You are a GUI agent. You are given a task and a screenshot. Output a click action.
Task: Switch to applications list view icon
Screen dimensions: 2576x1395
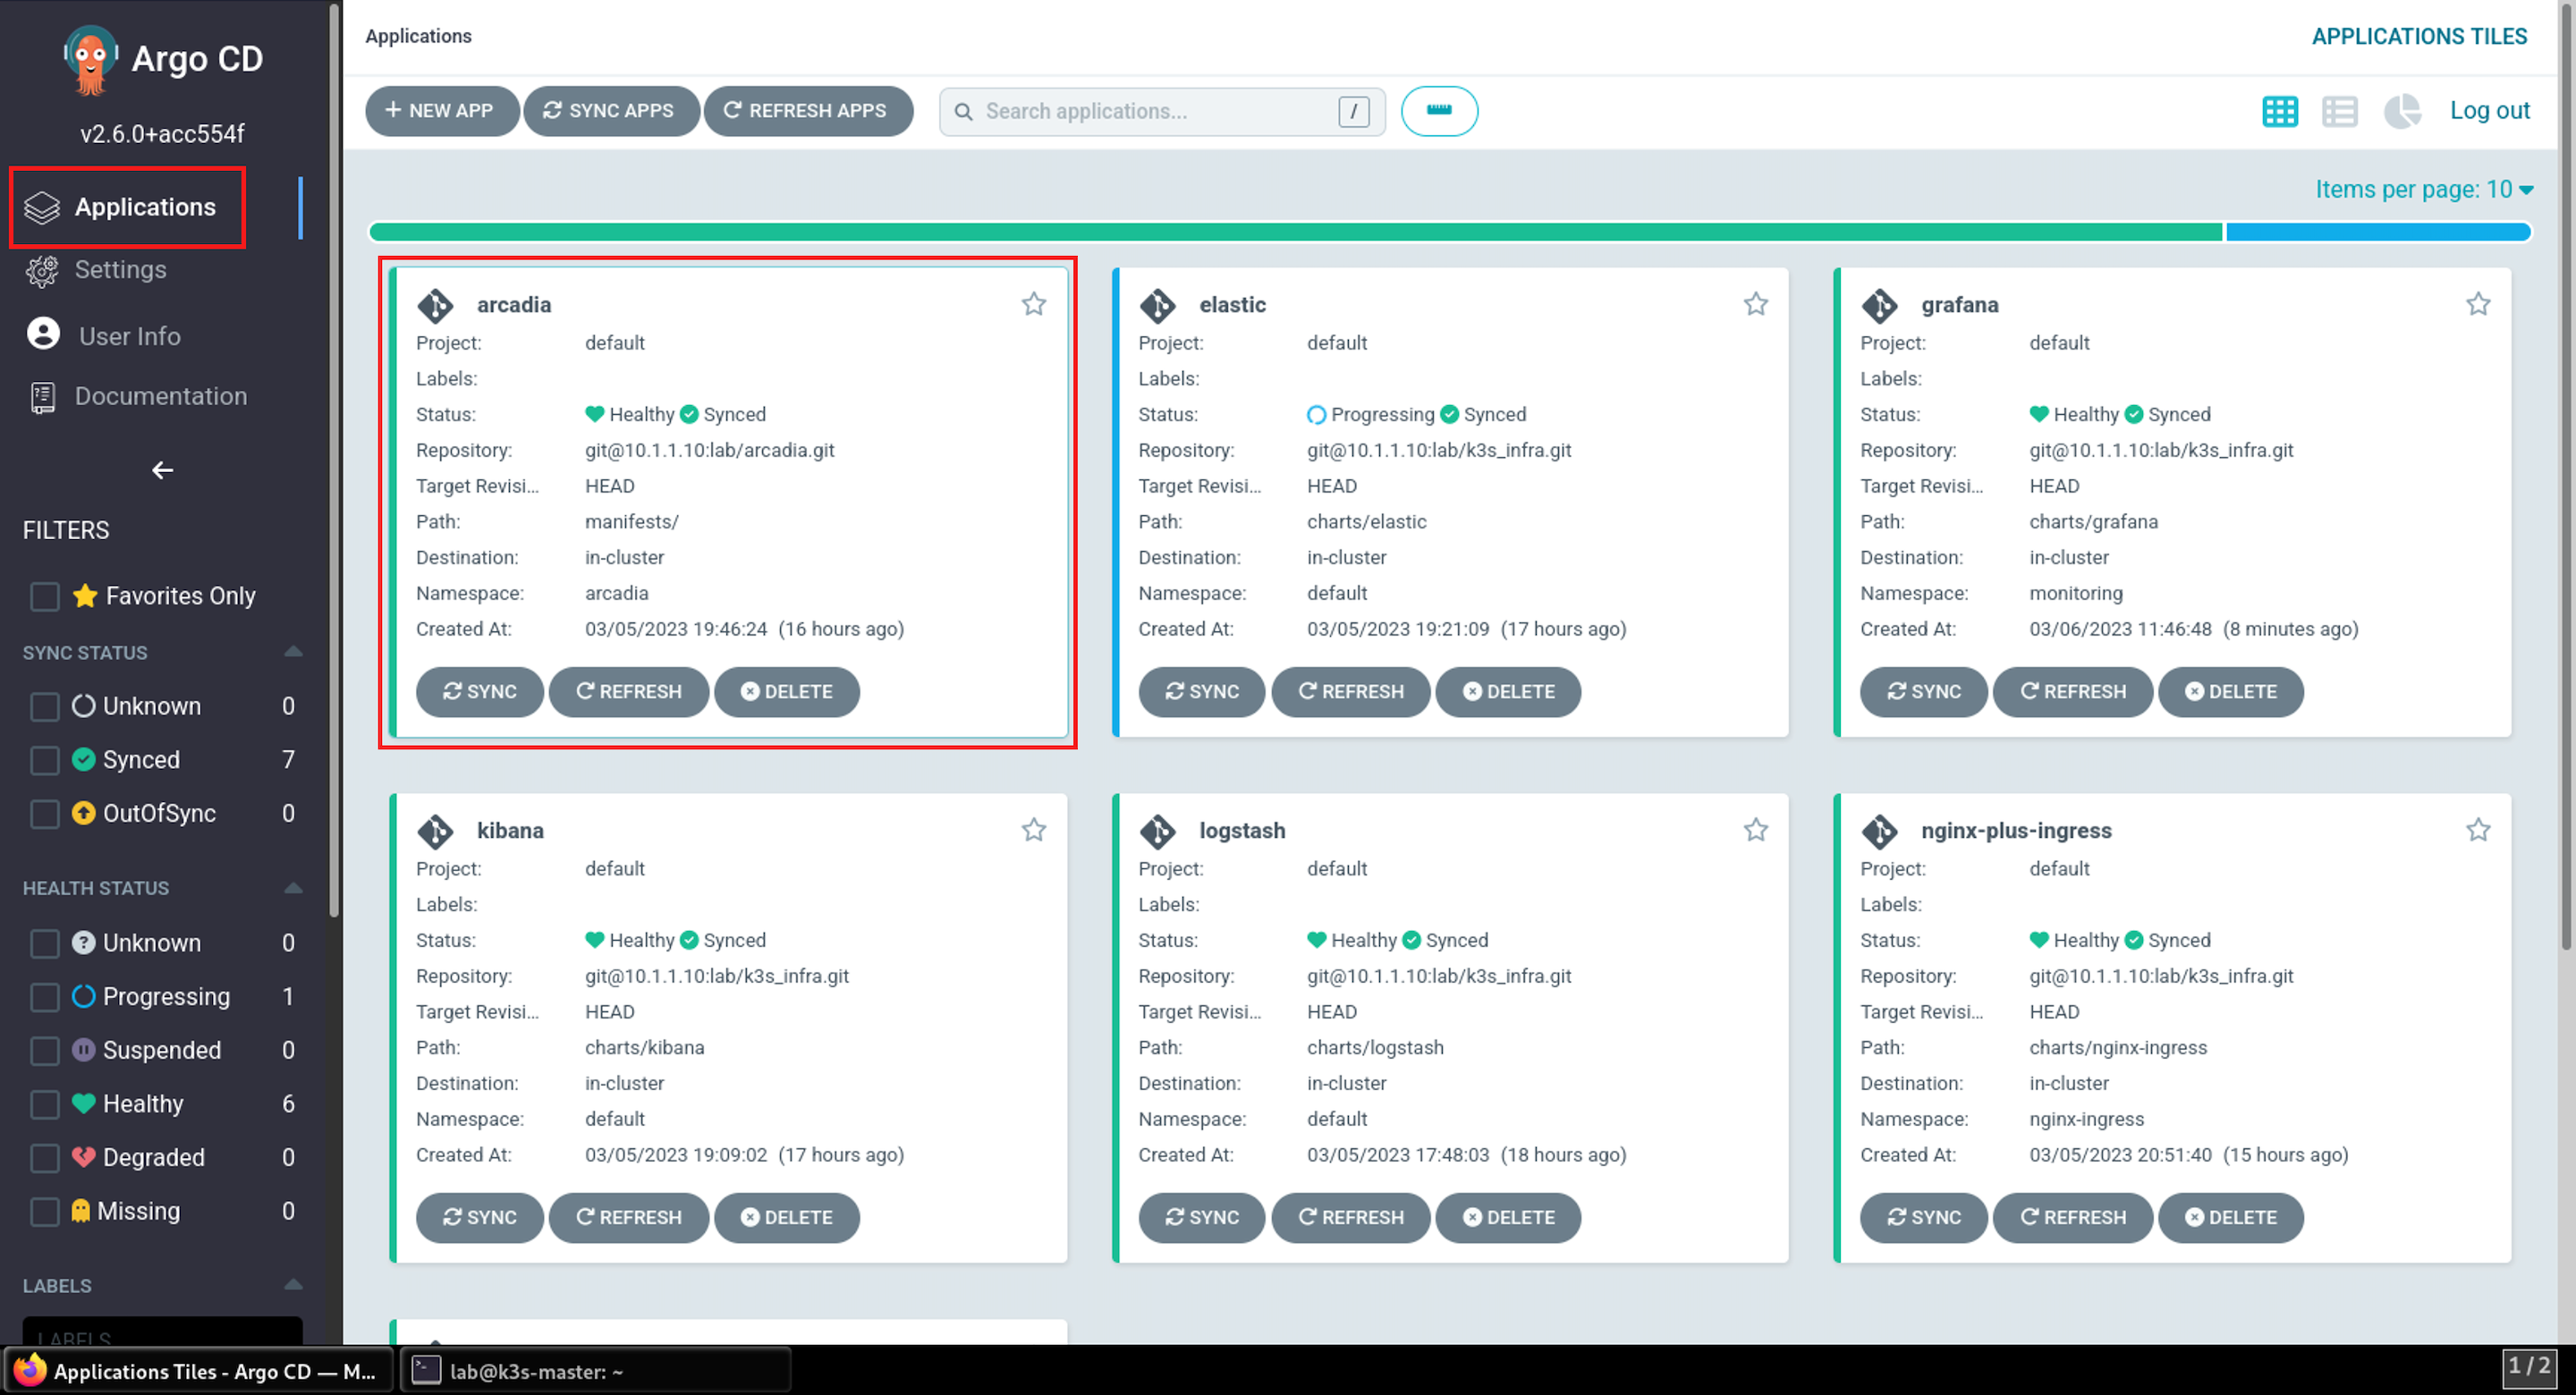[2339, 111]
